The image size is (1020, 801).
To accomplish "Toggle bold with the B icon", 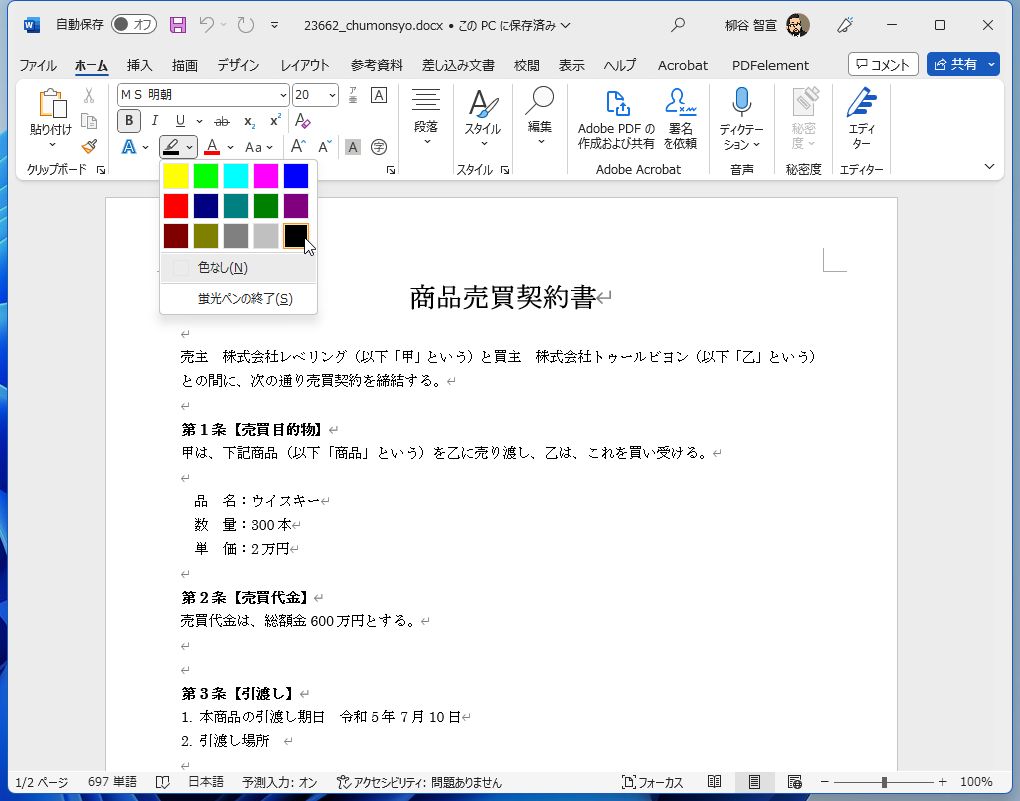I will [128, 120].
